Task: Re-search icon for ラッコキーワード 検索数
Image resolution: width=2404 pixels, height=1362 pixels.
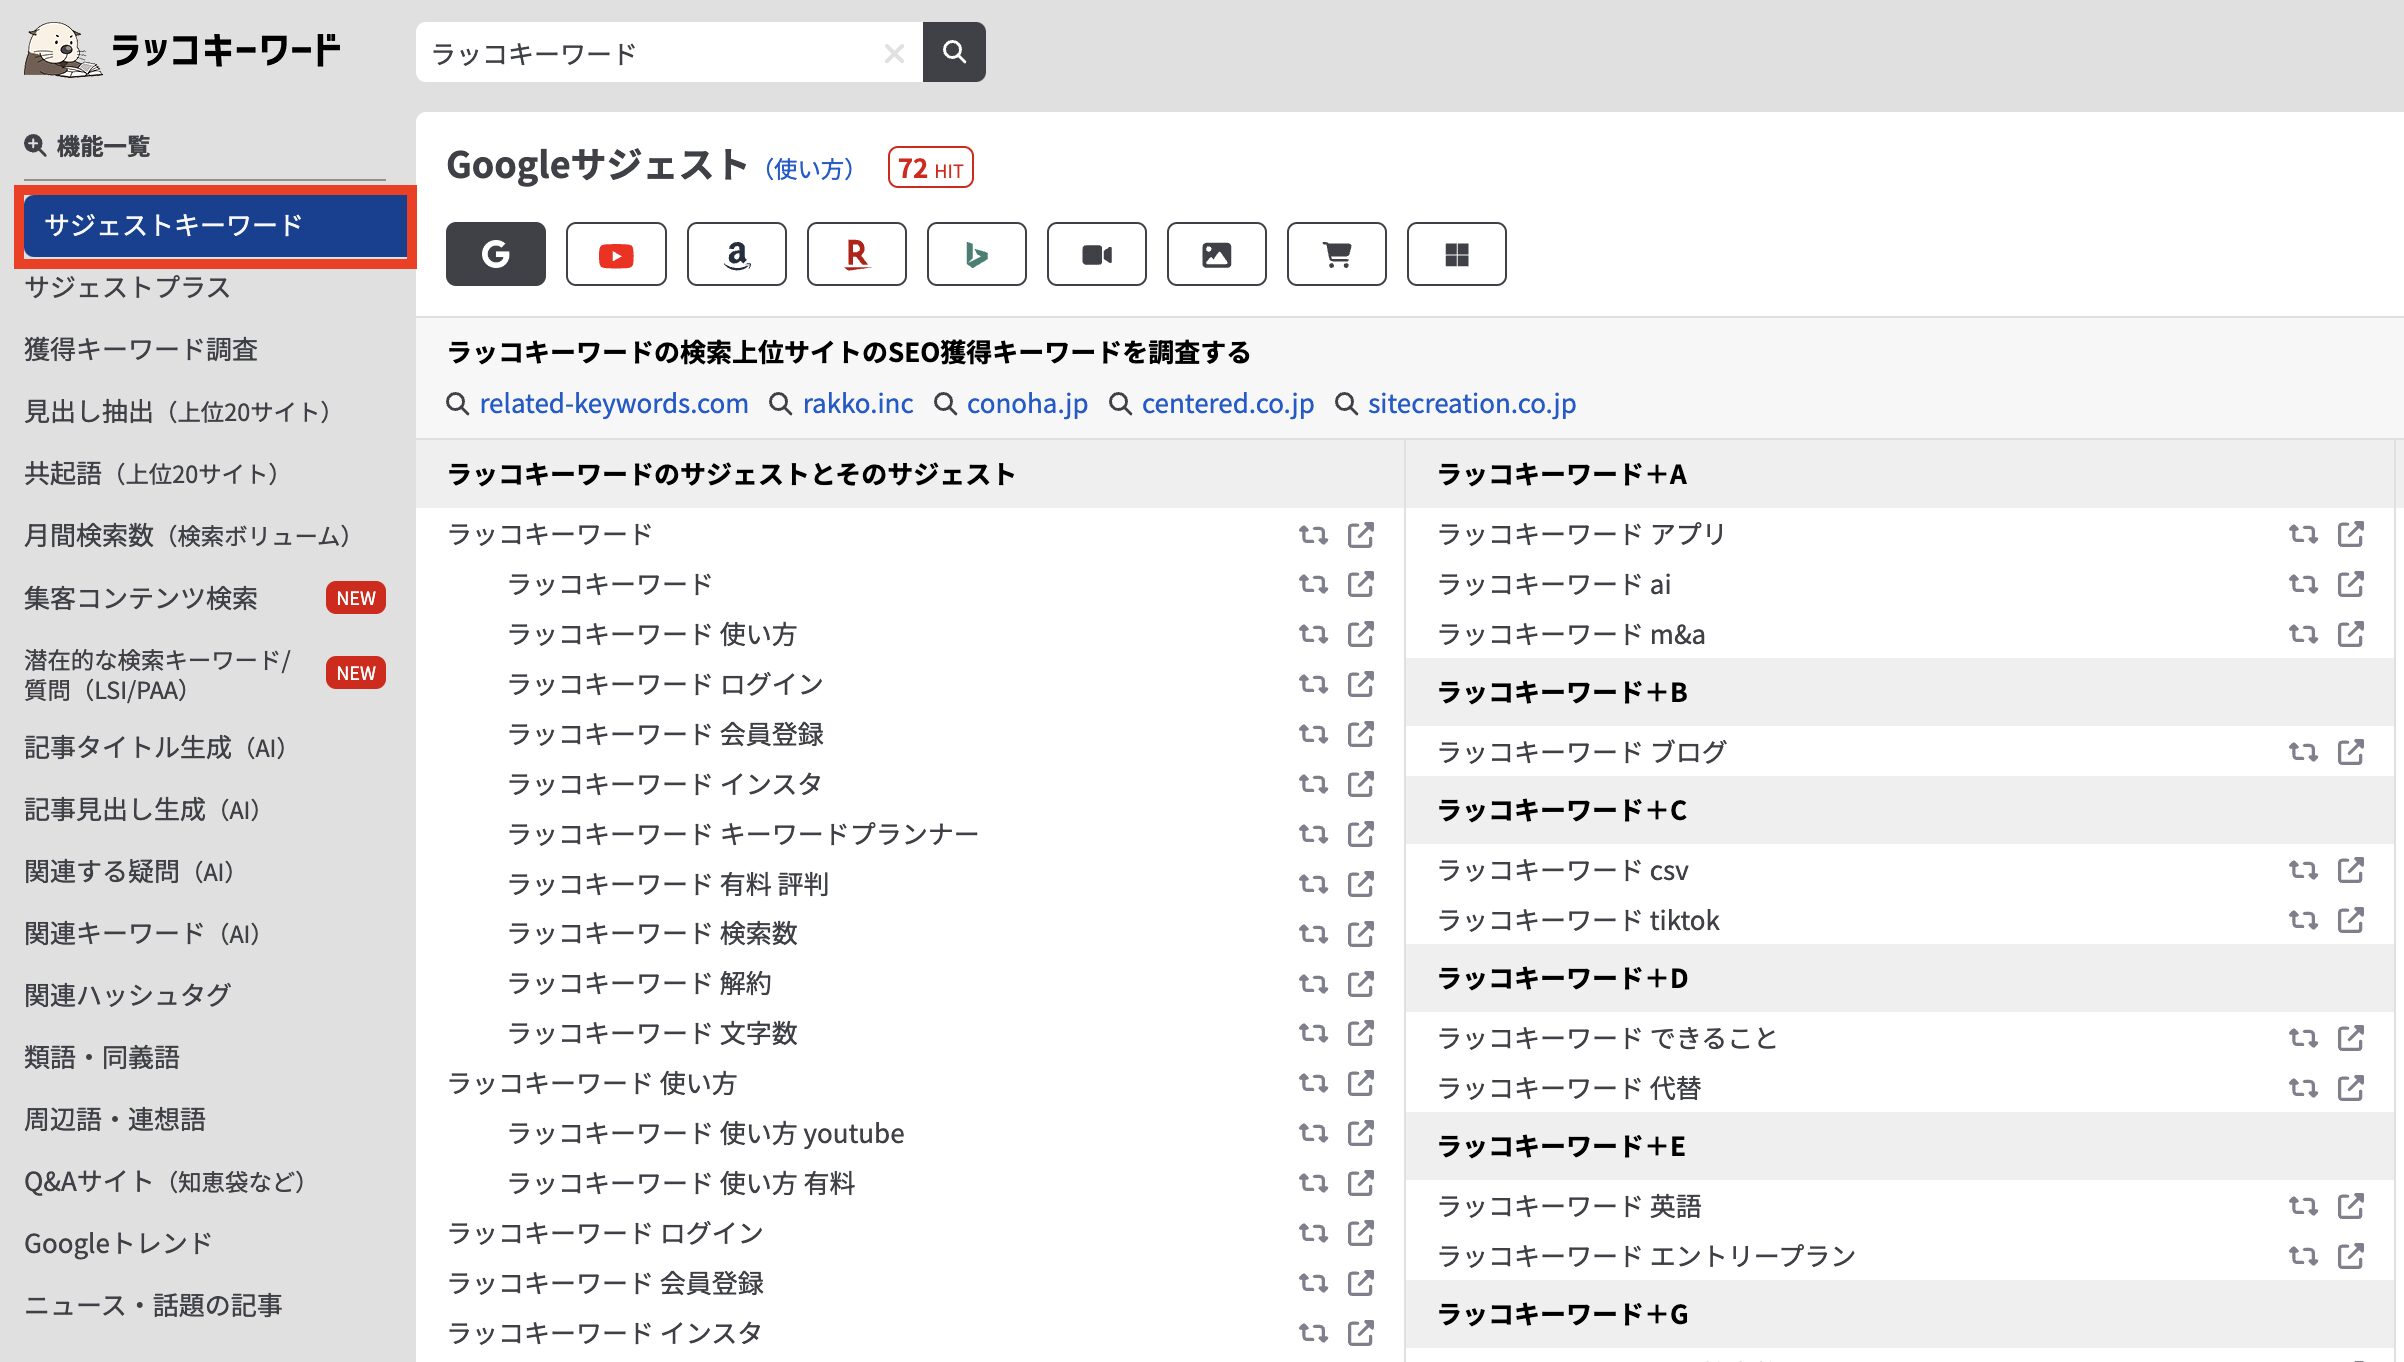Action: (1313, 934)
